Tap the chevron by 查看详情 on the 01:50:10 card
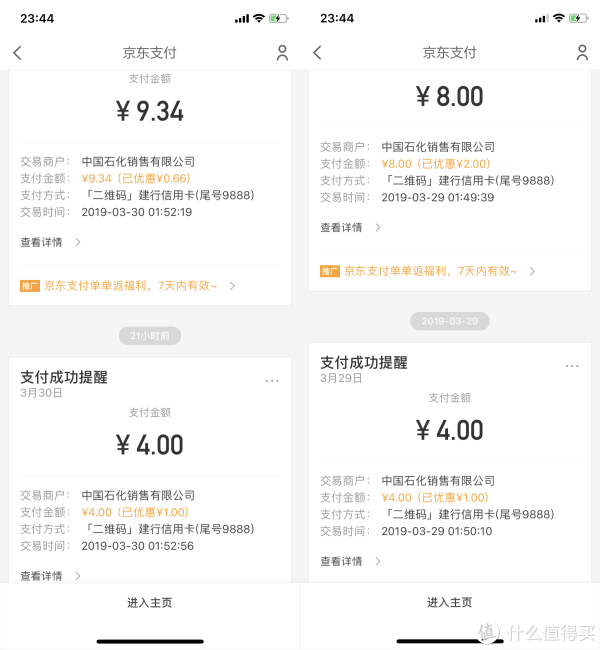 click(378, 561)
